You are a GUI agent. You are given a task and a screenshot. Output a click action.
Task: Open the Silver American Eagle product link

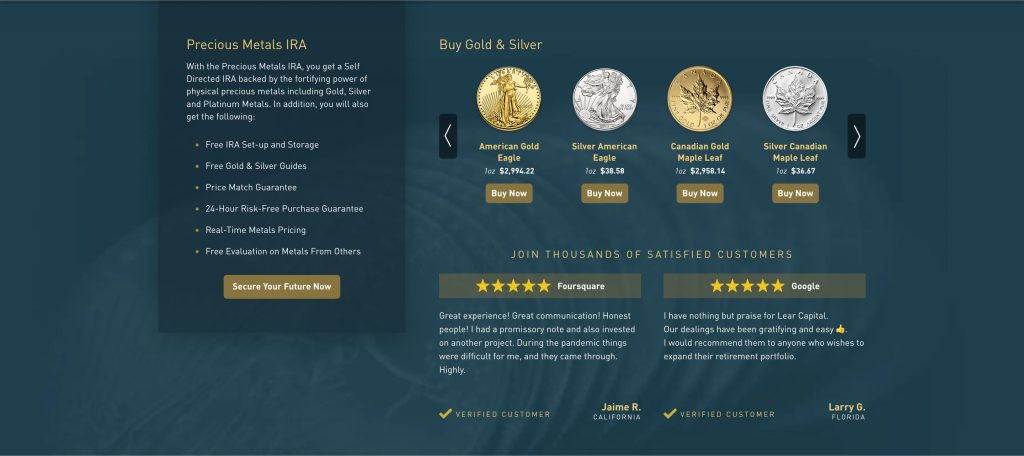(604, 152)
